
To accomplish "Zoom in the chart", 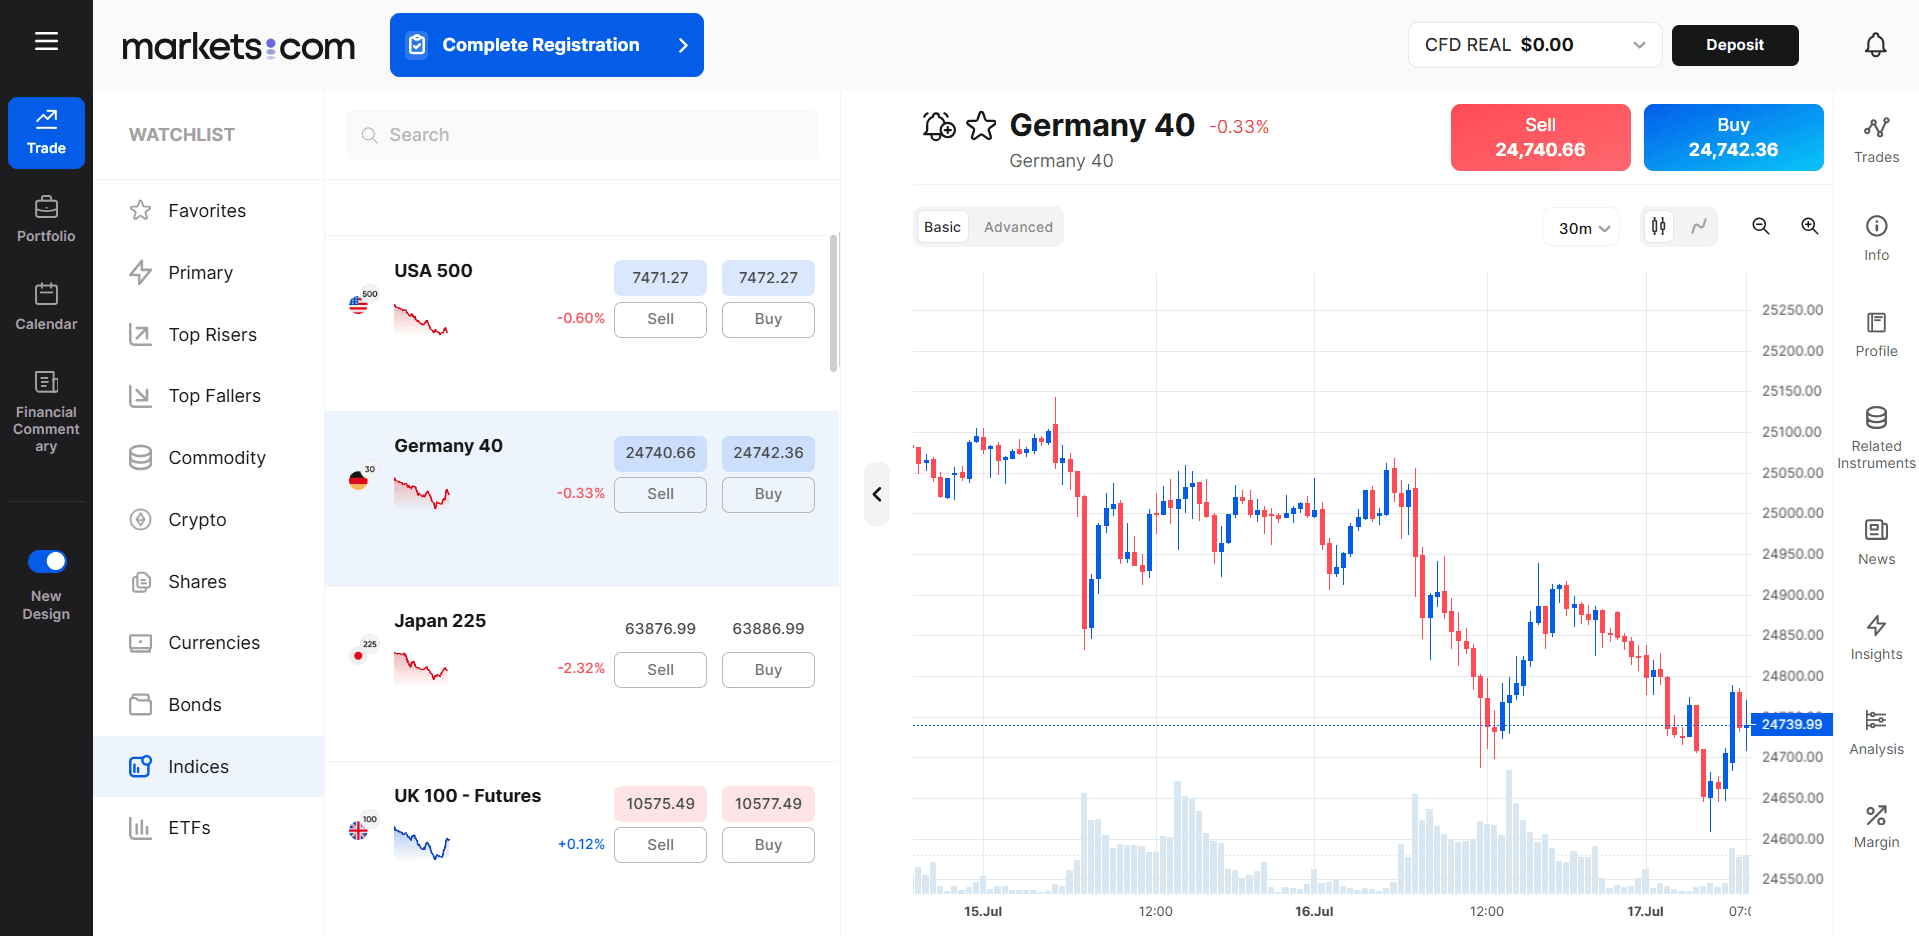I will coord(1810,226).
